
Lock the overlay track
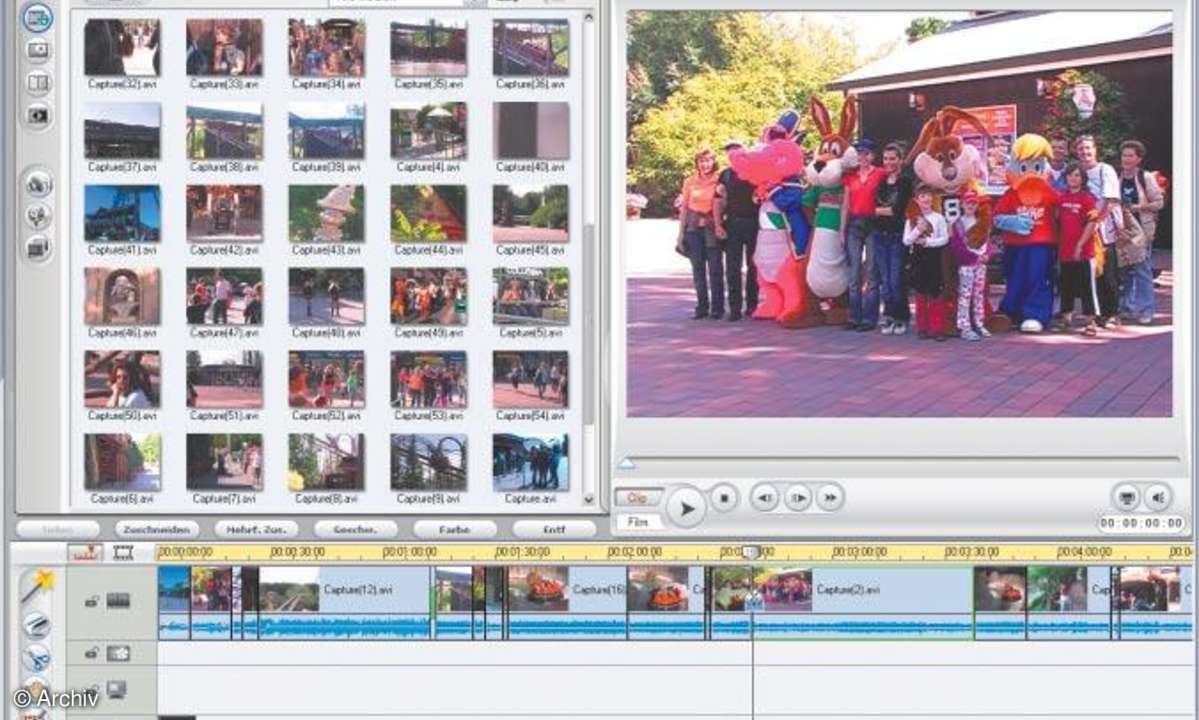(91, 653)
